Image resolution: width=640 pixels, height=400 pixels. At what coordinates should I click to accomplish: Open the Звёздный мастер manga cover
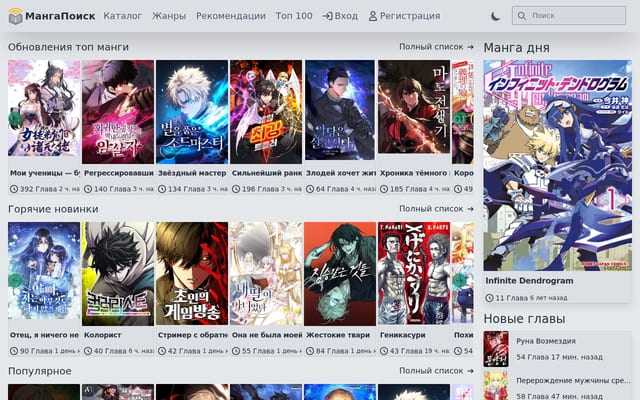tap(192, 112)
